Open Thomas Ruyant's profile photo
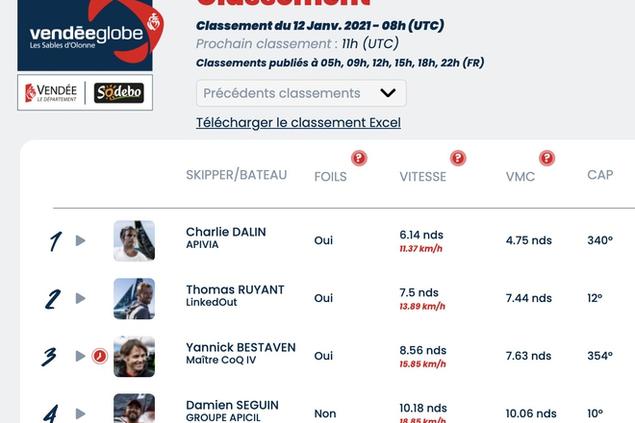Viewport: 635px width, 423px height. [x=134, y=299]
